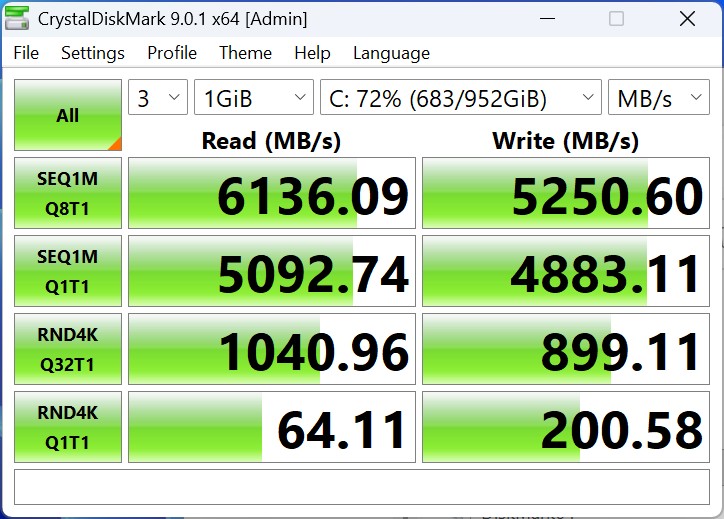
Task: Open the Settings menu
Action: point(93,53)
